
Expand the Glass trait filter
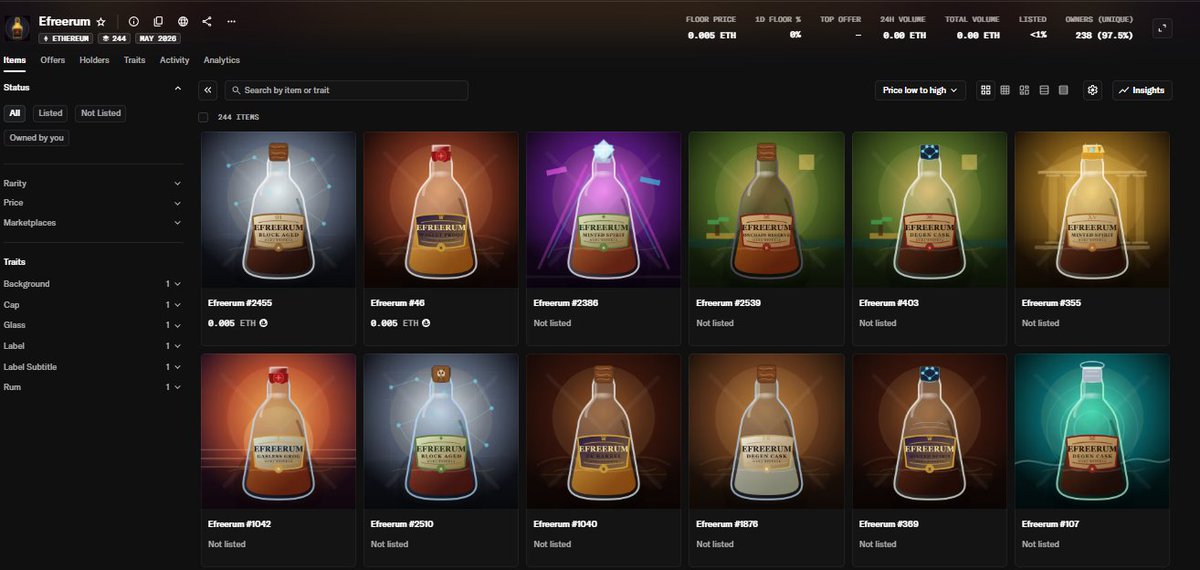93,325
